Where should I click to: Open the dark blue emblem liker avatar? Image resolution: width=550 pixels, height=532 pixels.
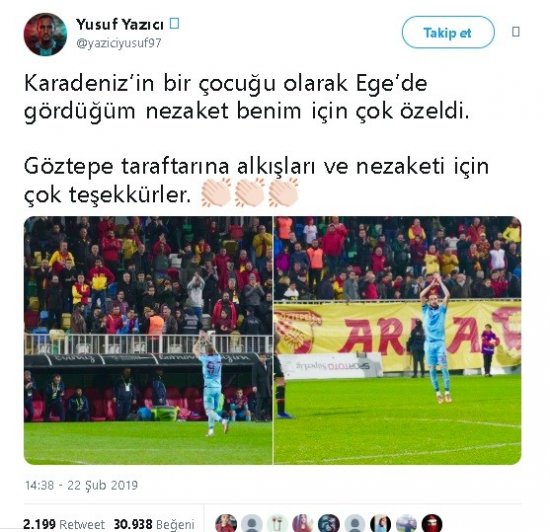(329, 524)
